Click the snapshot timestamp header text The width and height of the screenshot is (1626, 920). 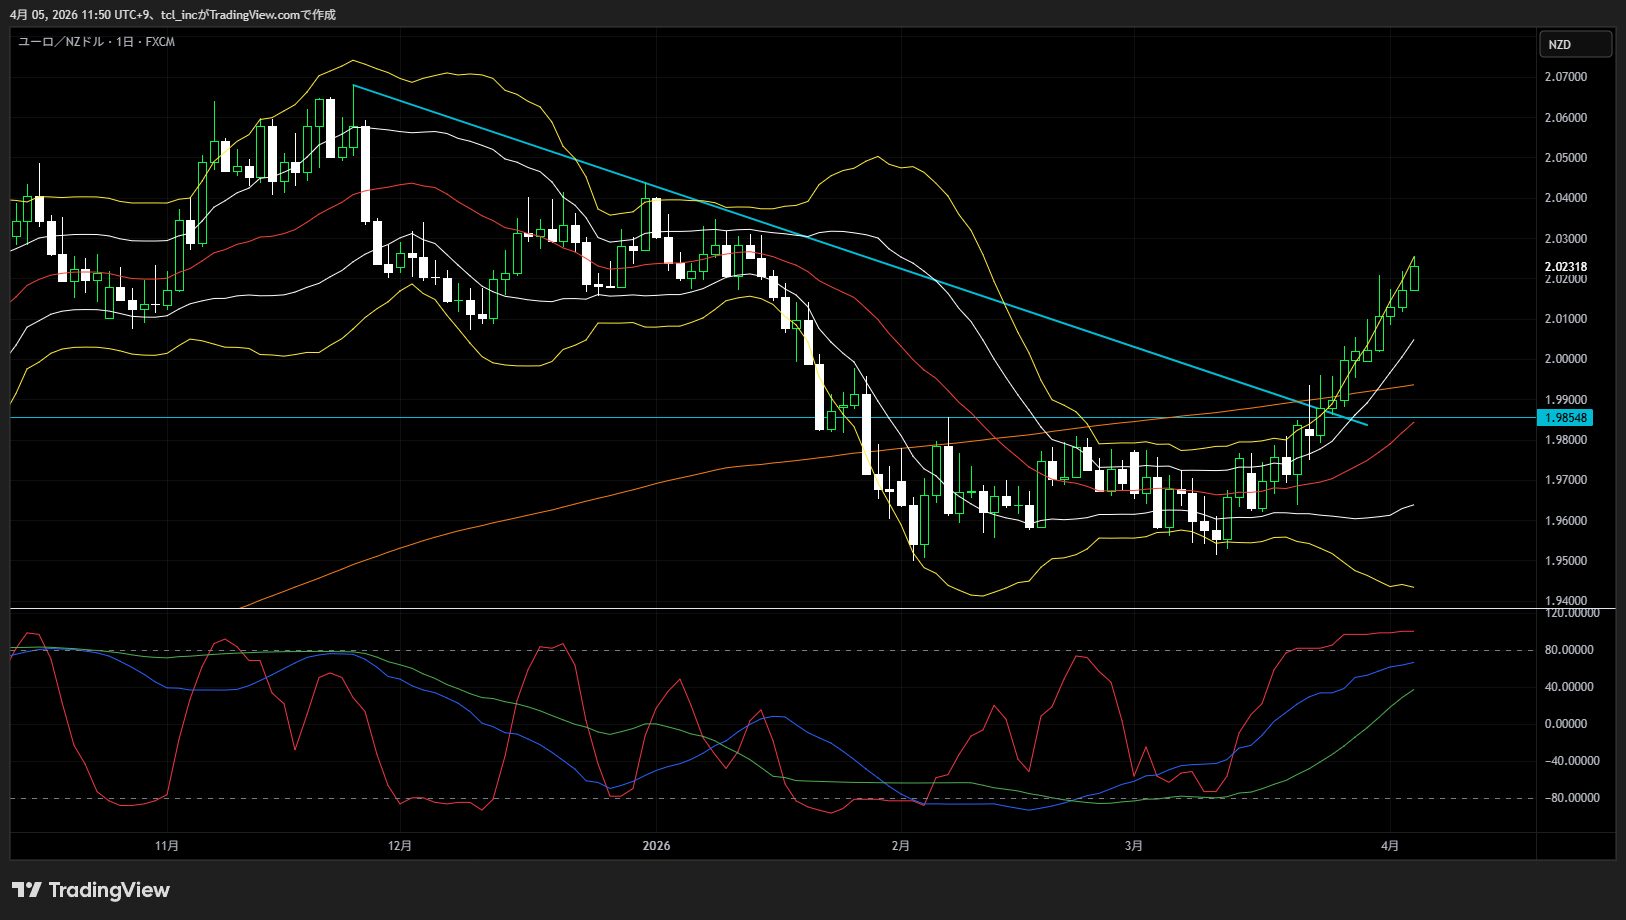[x=173, y=15]
